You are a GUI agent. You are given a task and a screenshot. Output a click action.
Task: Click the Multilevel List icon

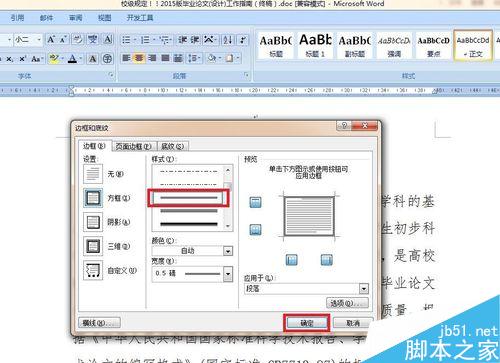164,40
